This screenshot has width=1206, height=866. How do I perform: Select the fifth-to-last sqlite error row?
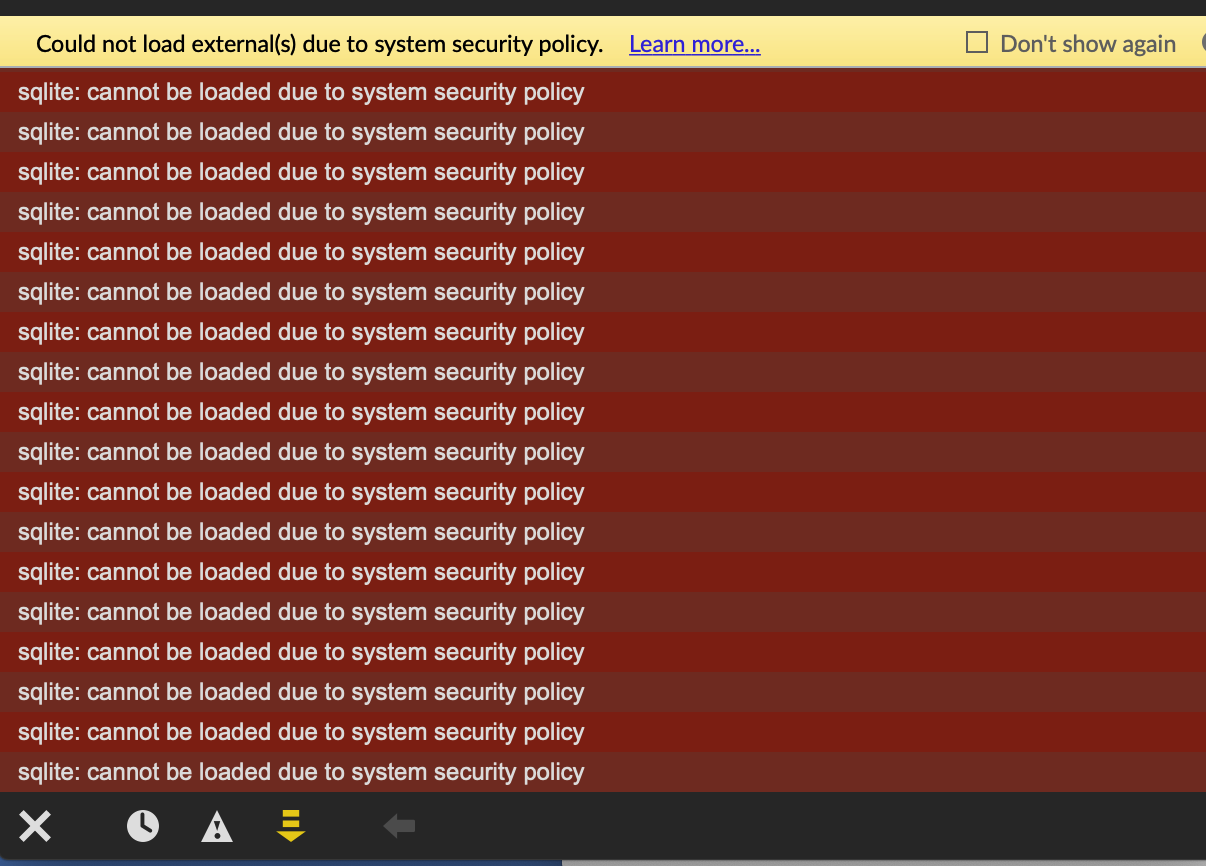[603, 612]
